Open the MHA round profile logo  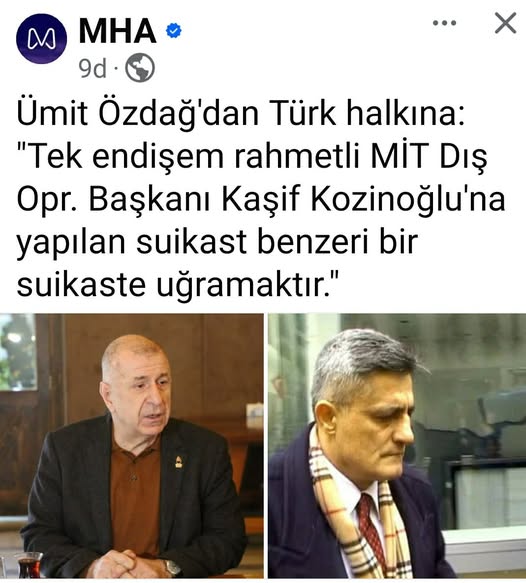click(x=41, y=38)
